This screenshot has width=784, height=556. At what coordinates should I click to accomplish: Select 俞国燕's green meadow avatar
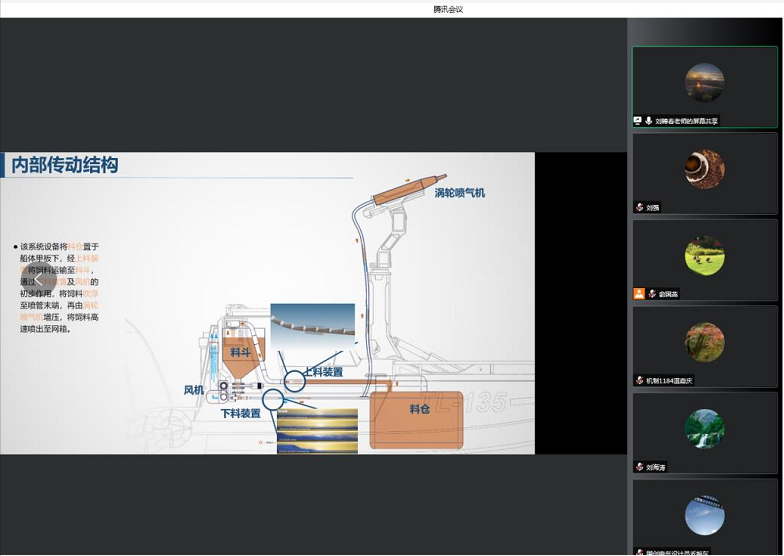(x=704, y=256)
